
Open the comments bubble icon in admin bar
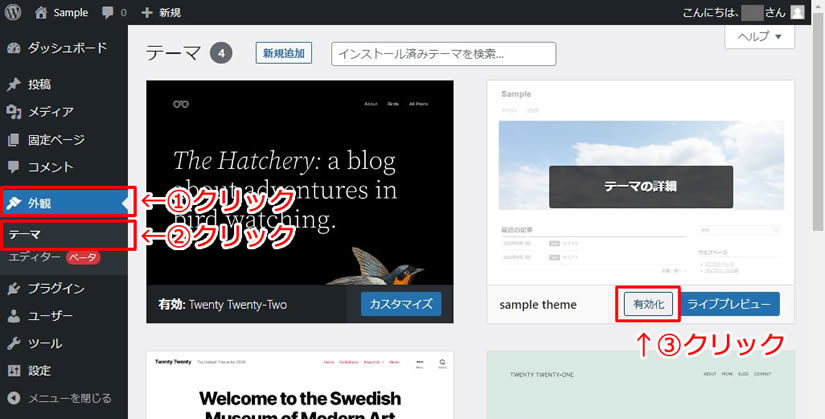tap(108, 13)
